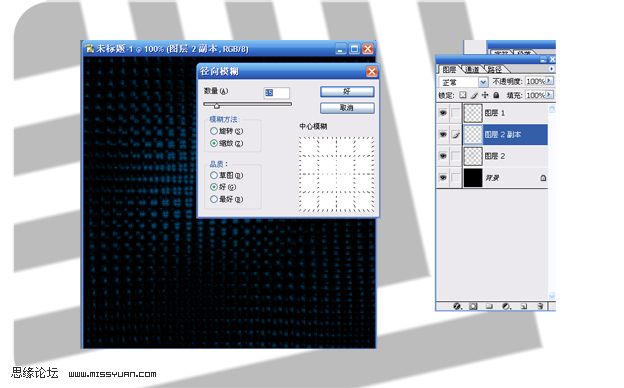
Task: Open the 填充 fill slider arrow
Action: coord(549,95)
